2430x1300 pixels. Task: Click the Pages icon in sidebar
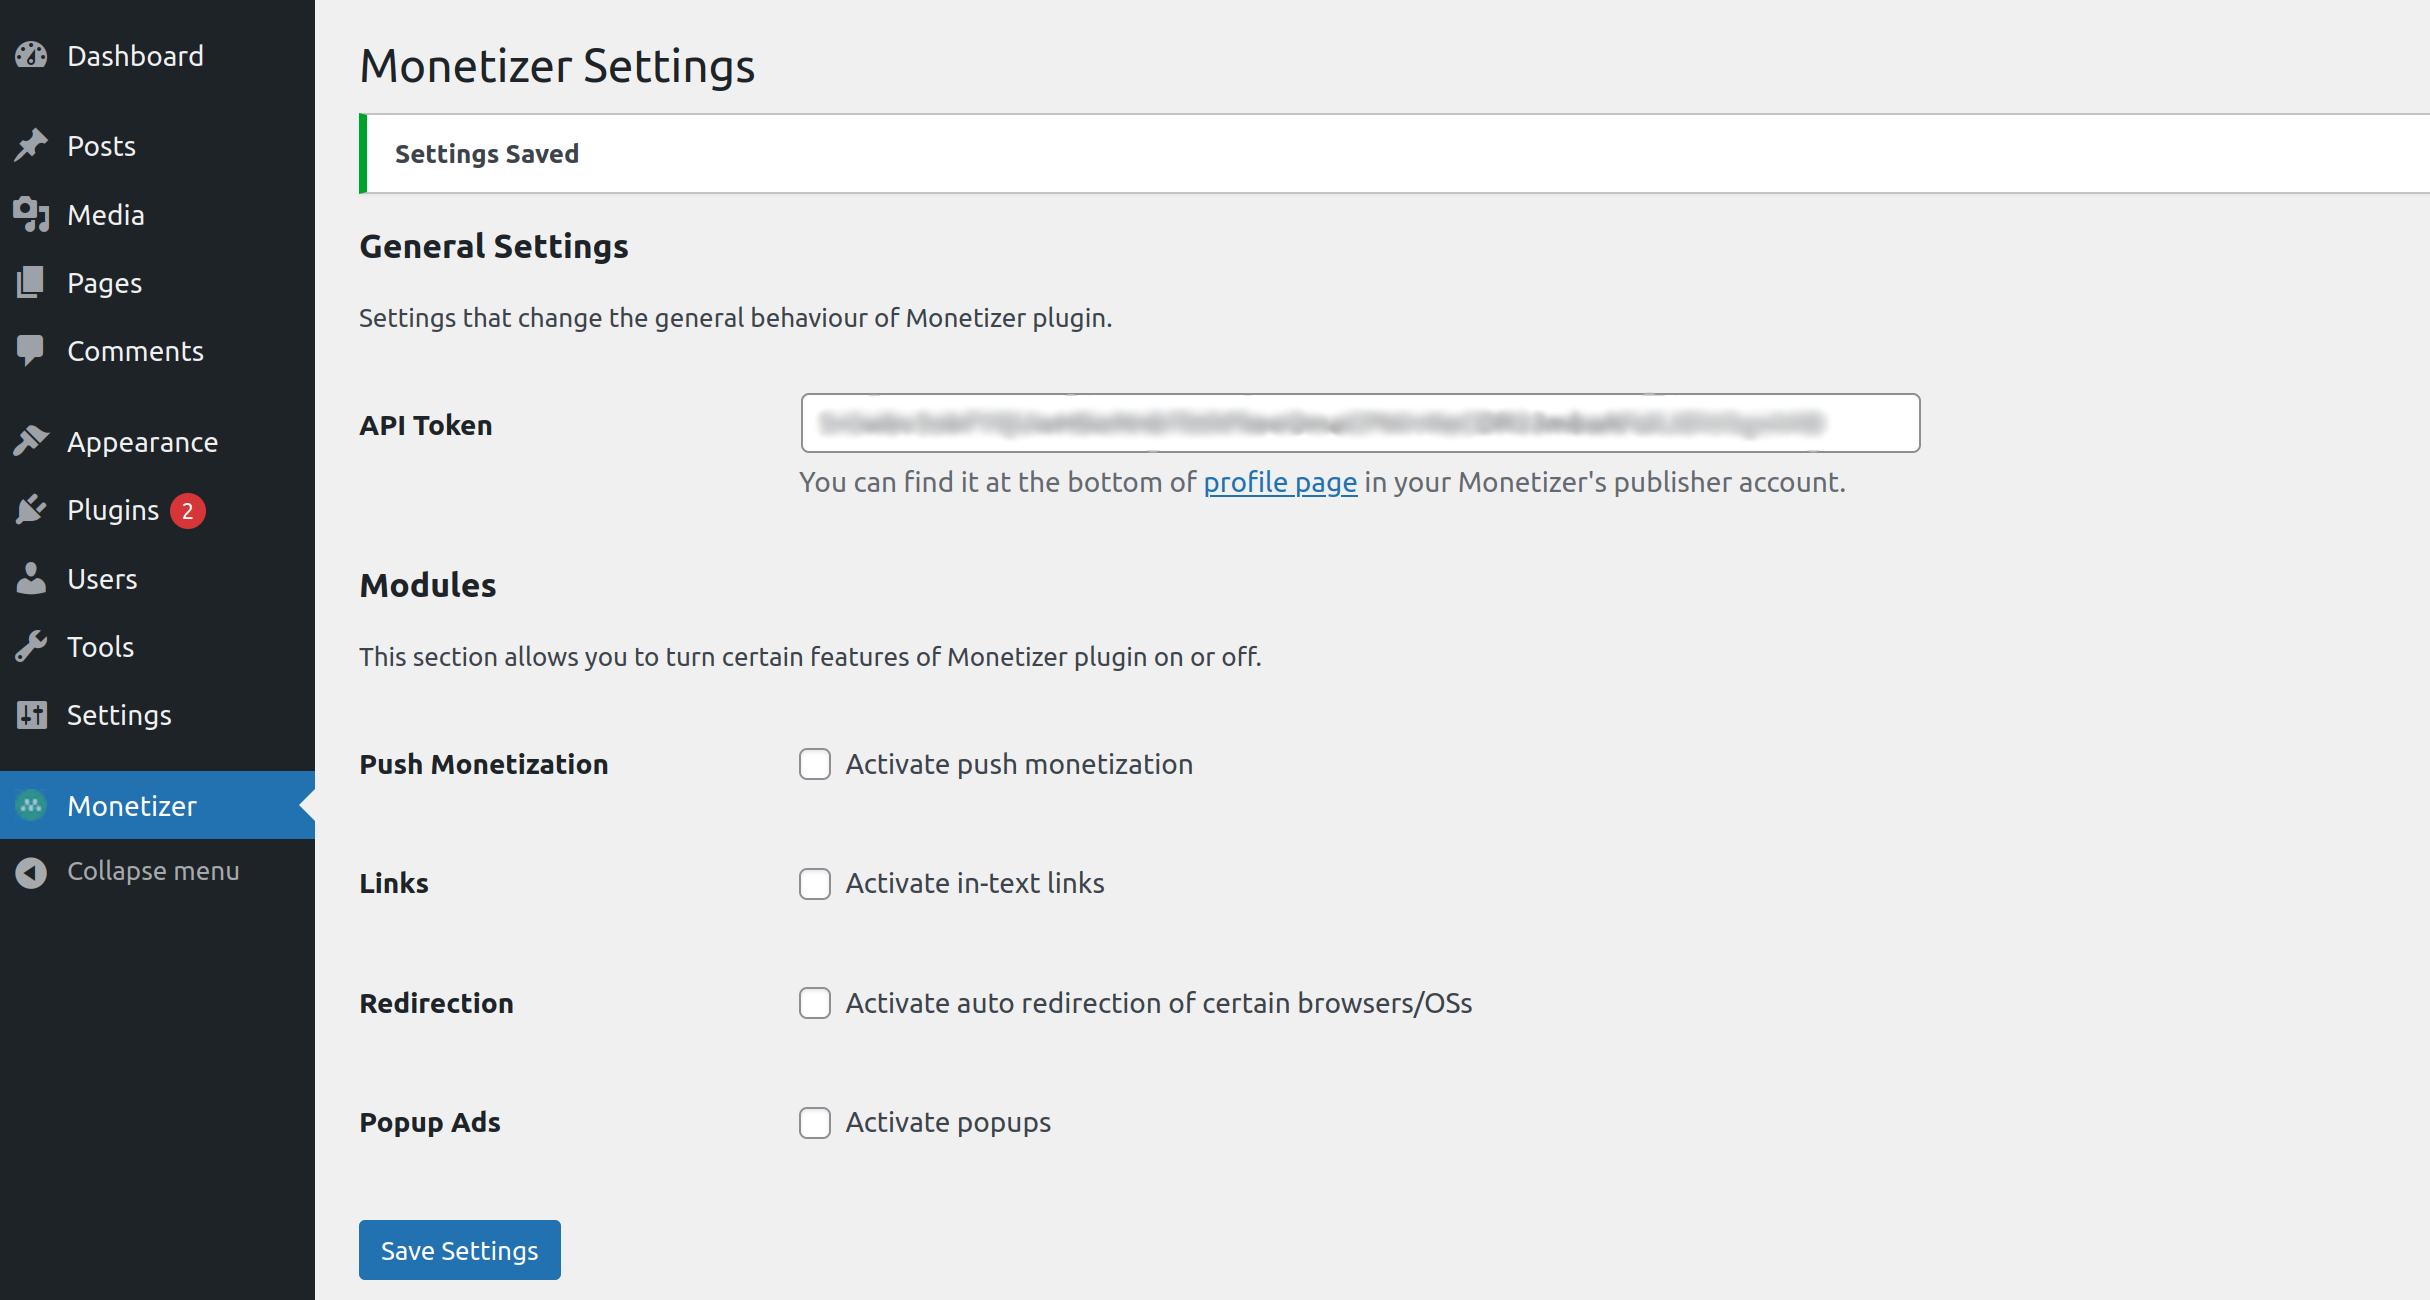click(31, 283)
